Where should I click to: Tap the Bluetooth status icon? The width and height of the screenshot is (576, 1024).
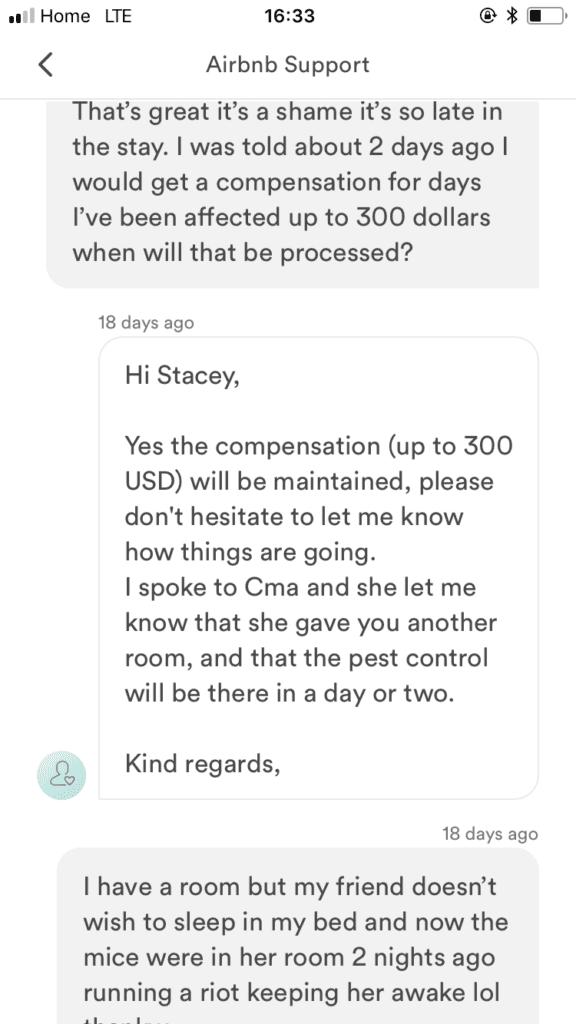513,16
